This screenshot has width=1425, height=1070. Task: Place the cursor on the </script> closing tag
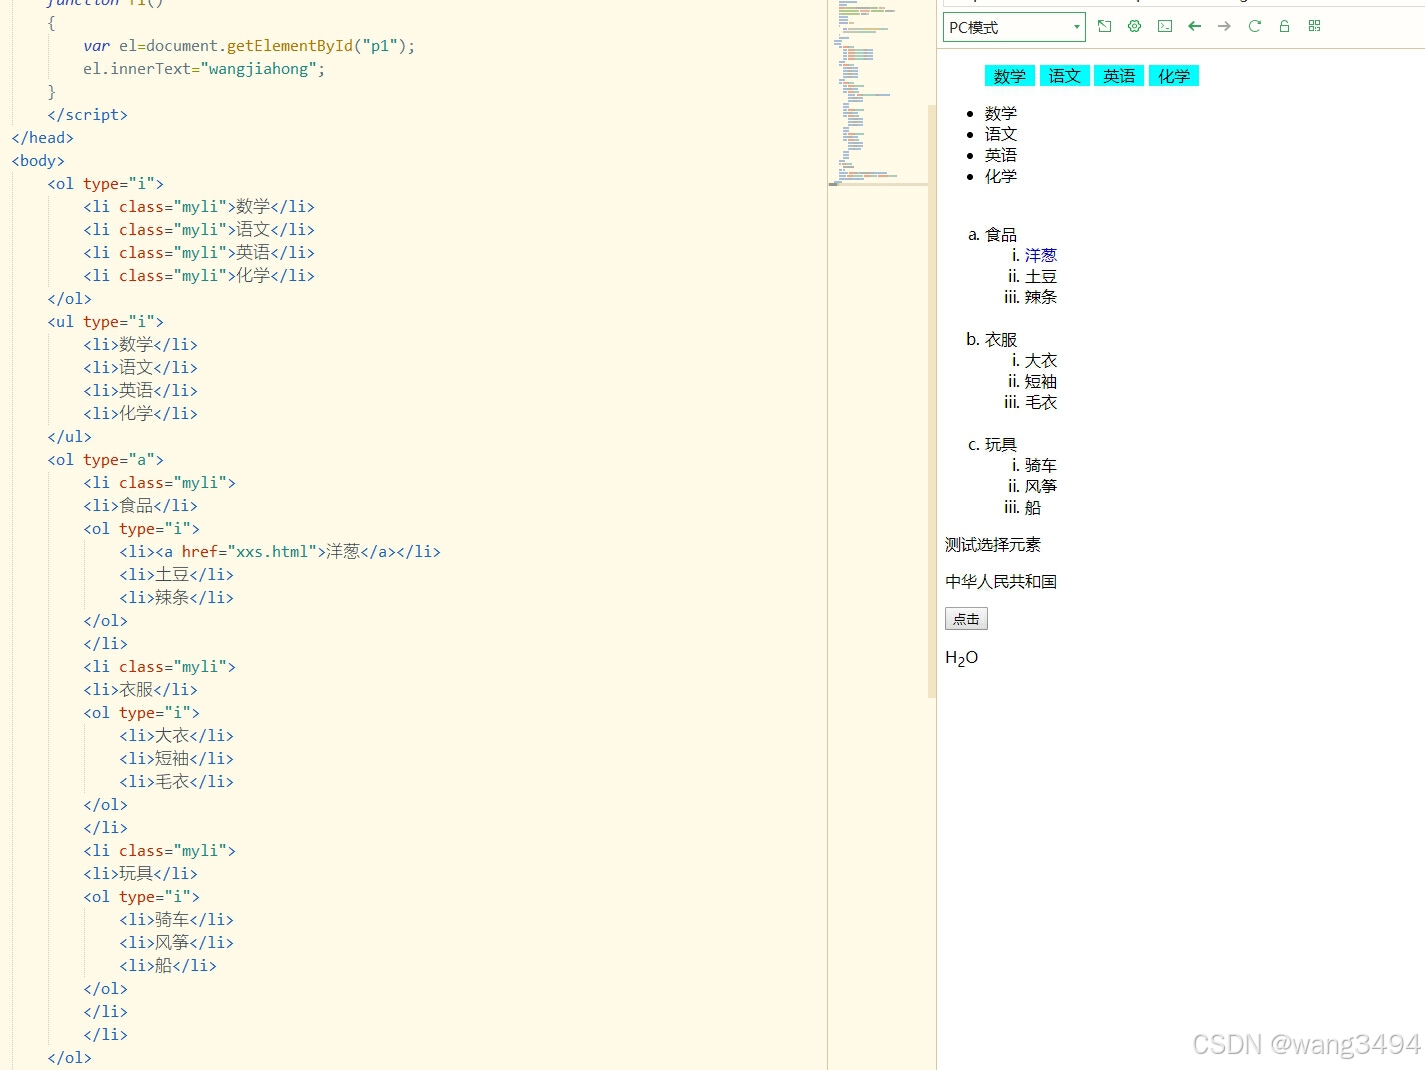point(87,115)
